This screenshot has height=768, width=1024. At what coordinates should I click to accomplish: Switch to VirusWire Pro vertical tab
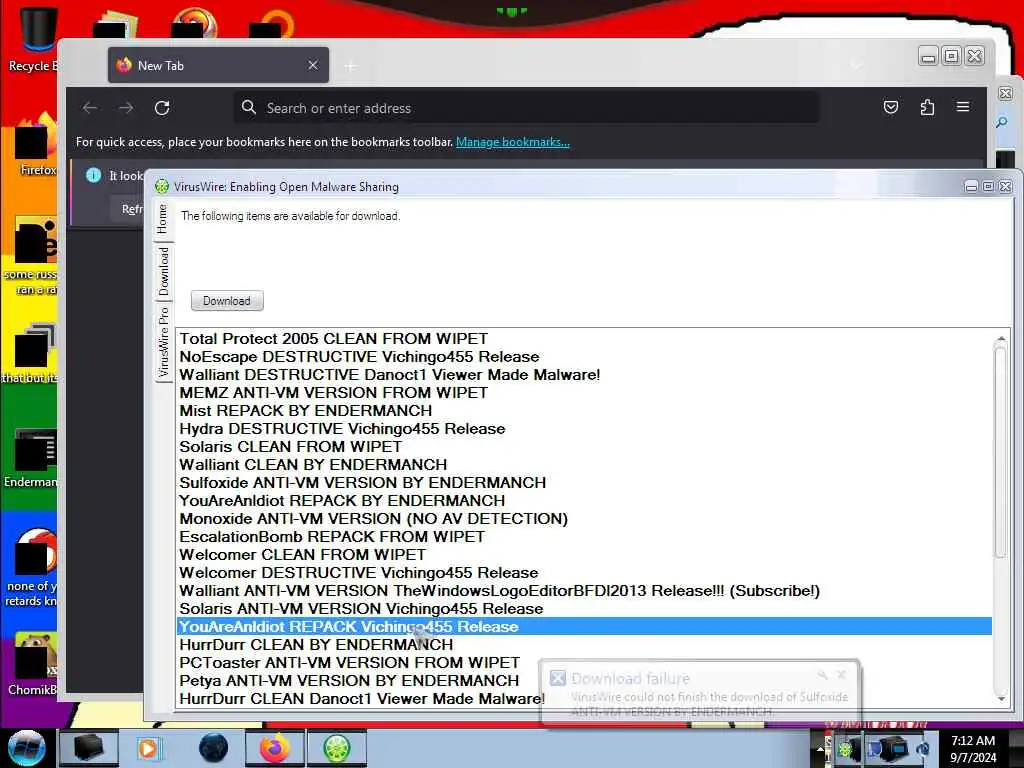pos(163,342)
